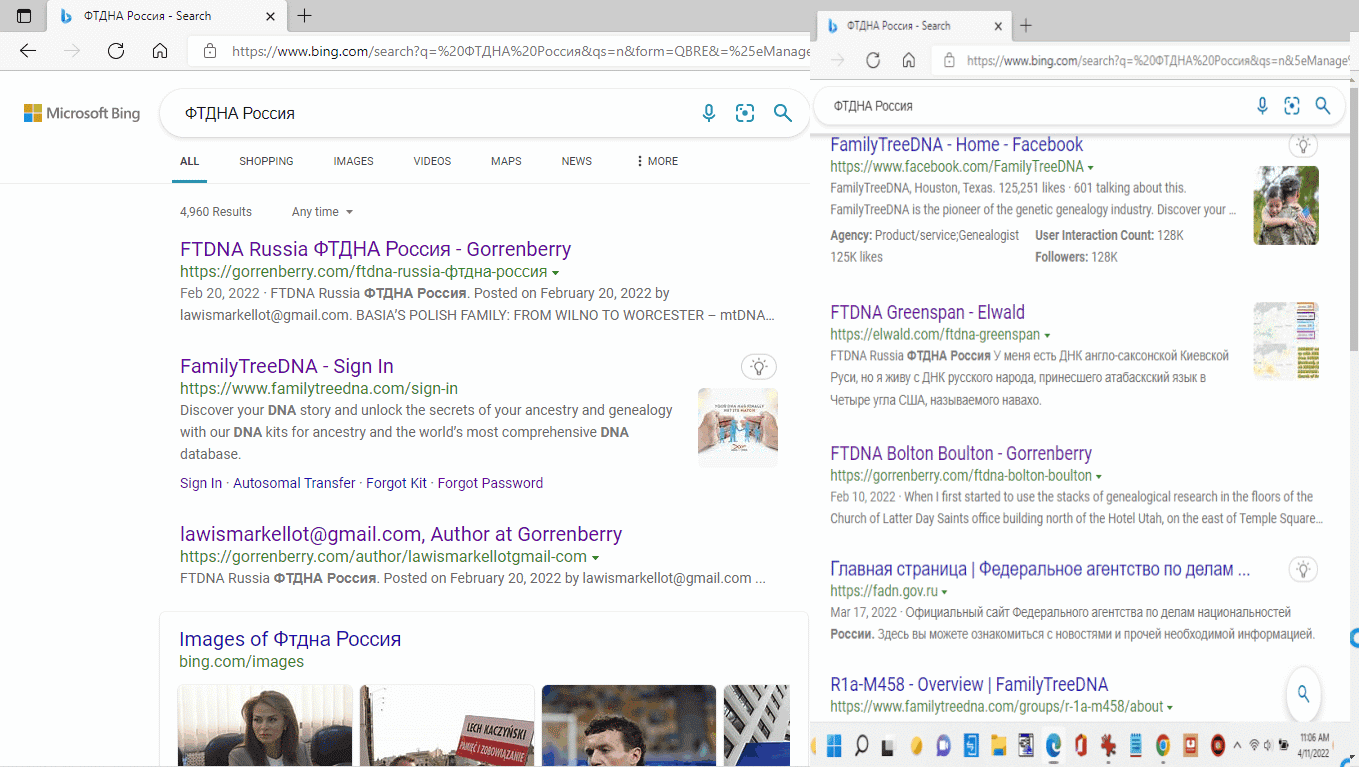Click the Forgot Password sublink
The width and height of the screenshot is (1359, 767).
[x=490, y=483]
